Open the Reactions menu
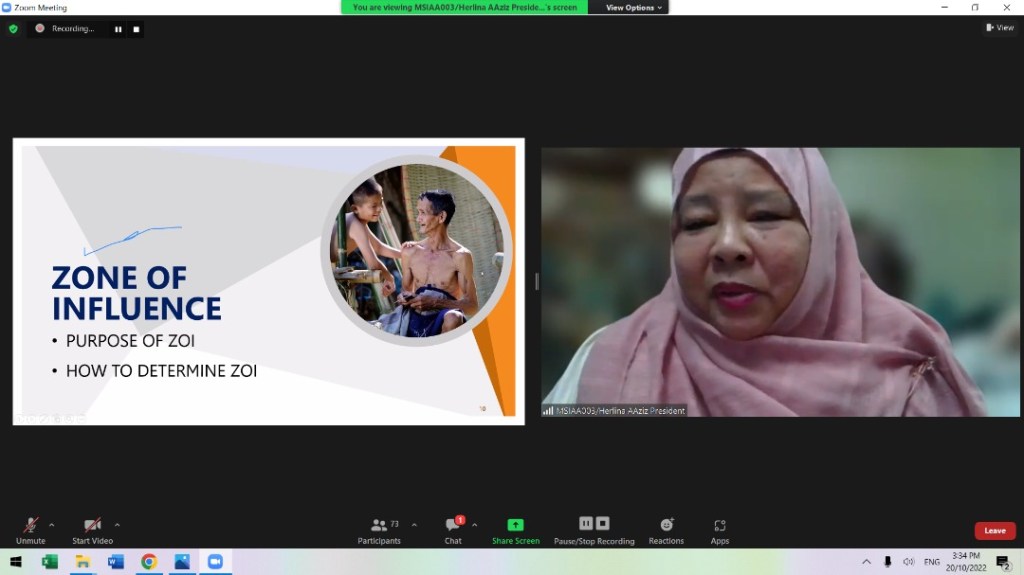 coord(666,530)
